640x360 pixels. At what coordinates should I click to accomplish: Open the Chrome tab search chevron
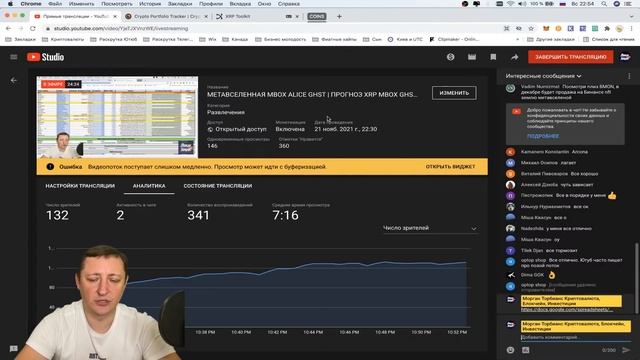[x=632, y=16]
